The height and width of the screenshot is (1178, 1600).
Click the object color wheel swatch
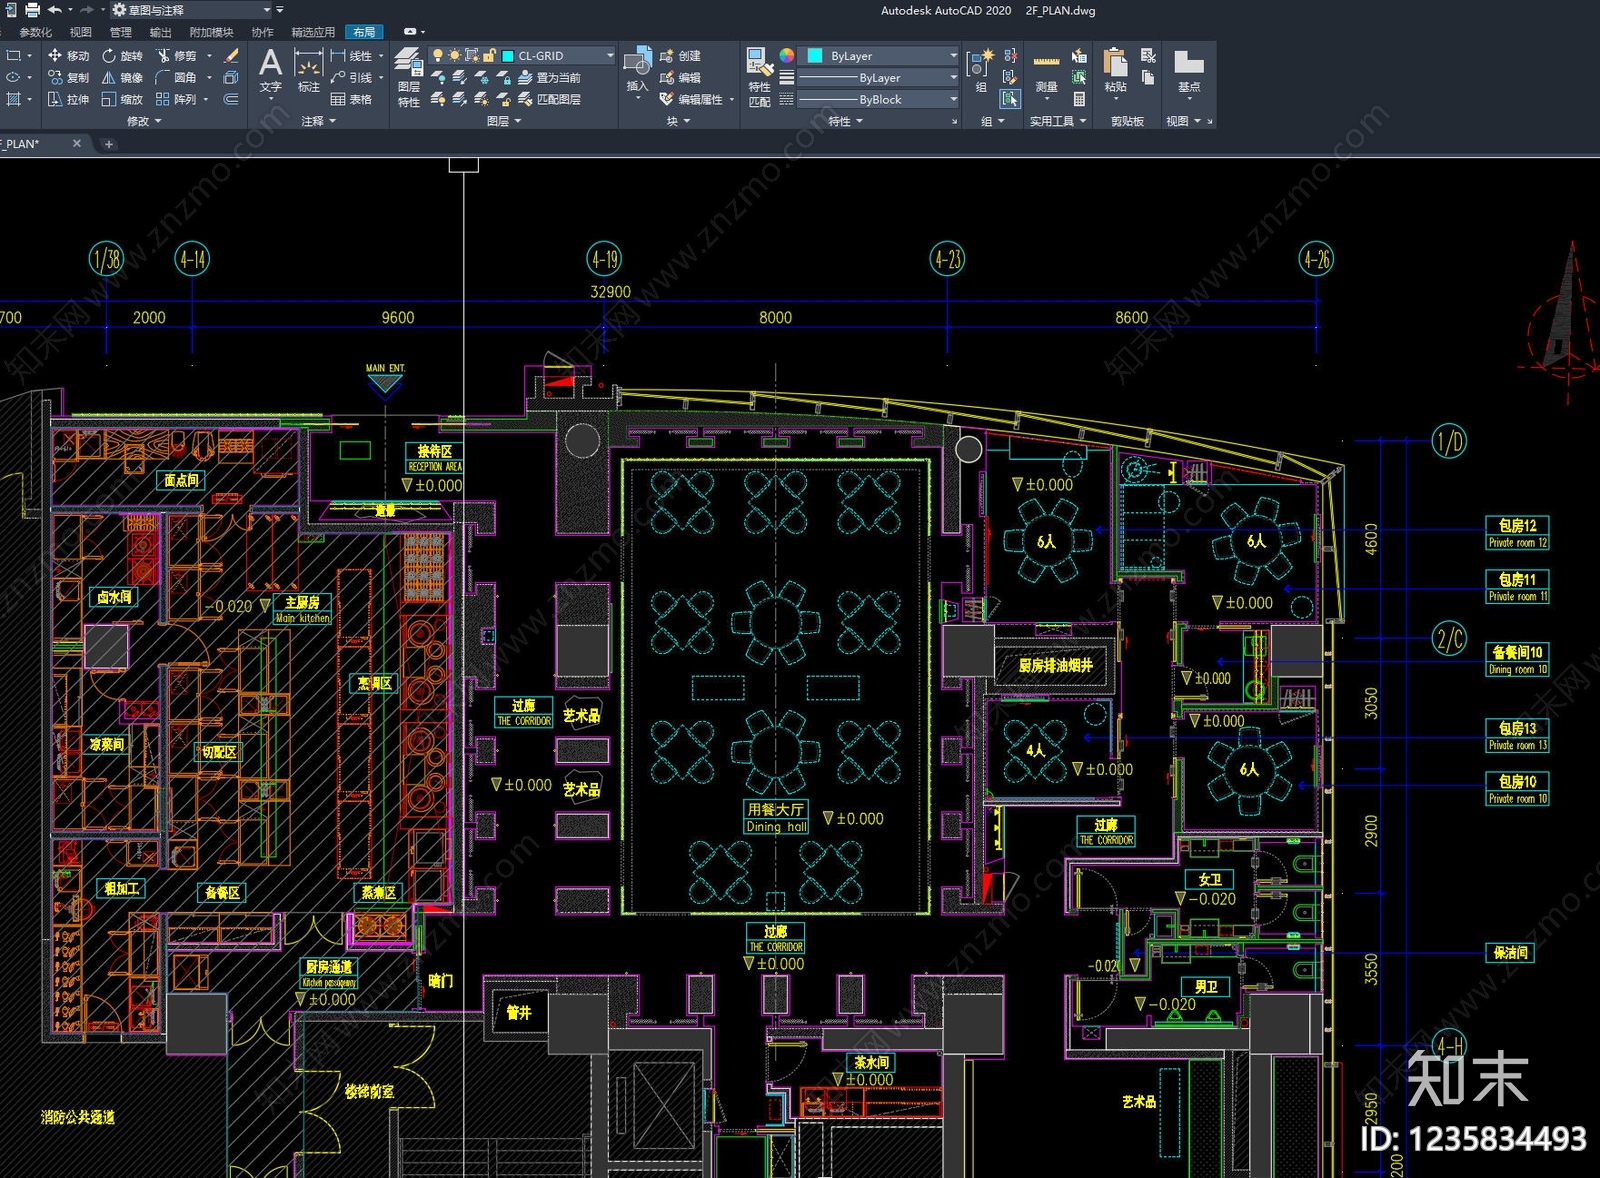tap(787, 56)
